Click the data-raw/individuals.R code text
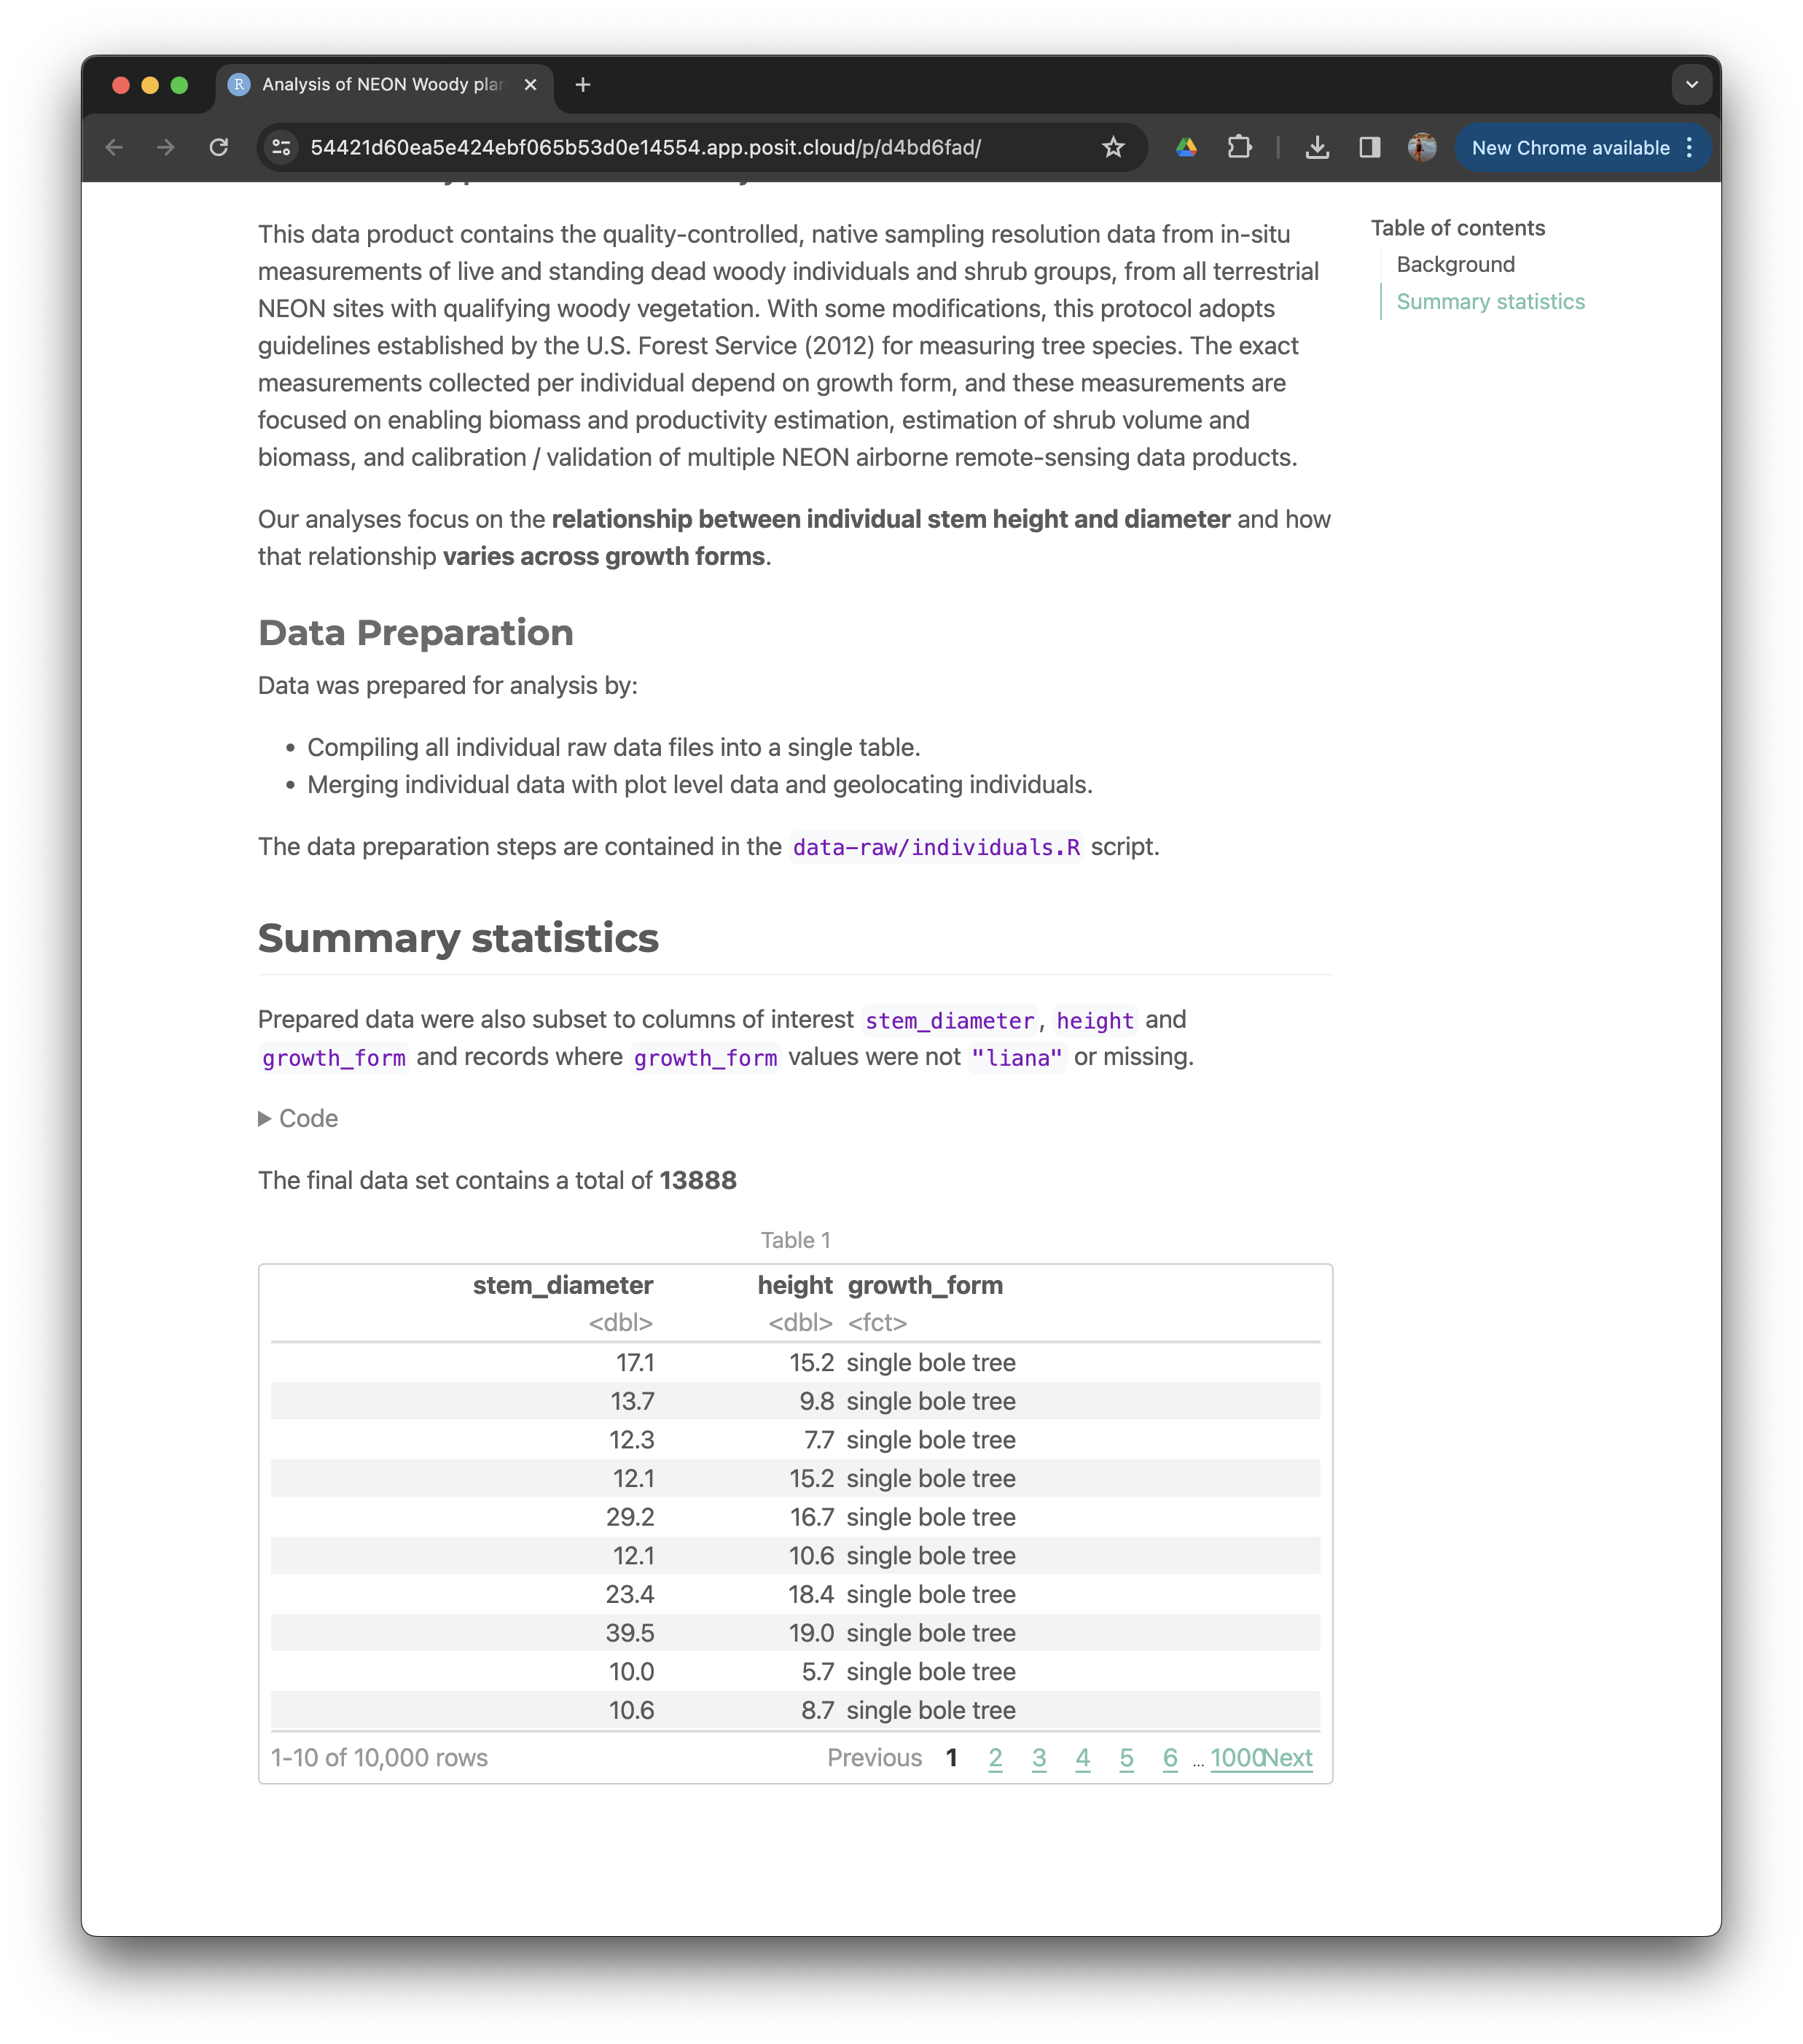Image resolution: width=1803 pixels, height=2044 pixels. [936, 847]
